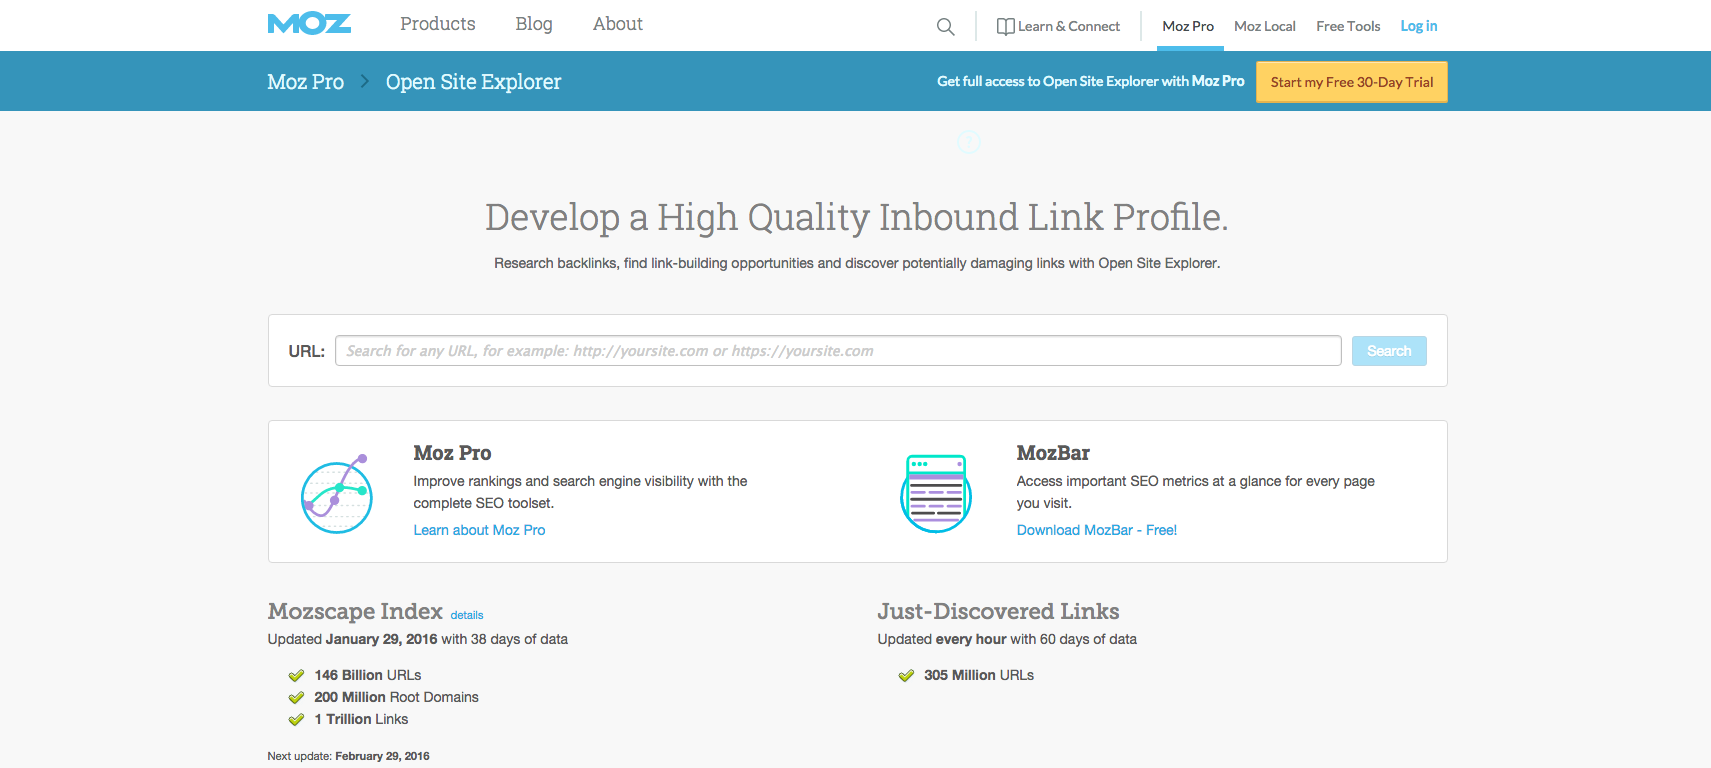Click the checkmark beside 305 Million URLs
Viewport: 1711px width, 768px height.
point(906,676)
